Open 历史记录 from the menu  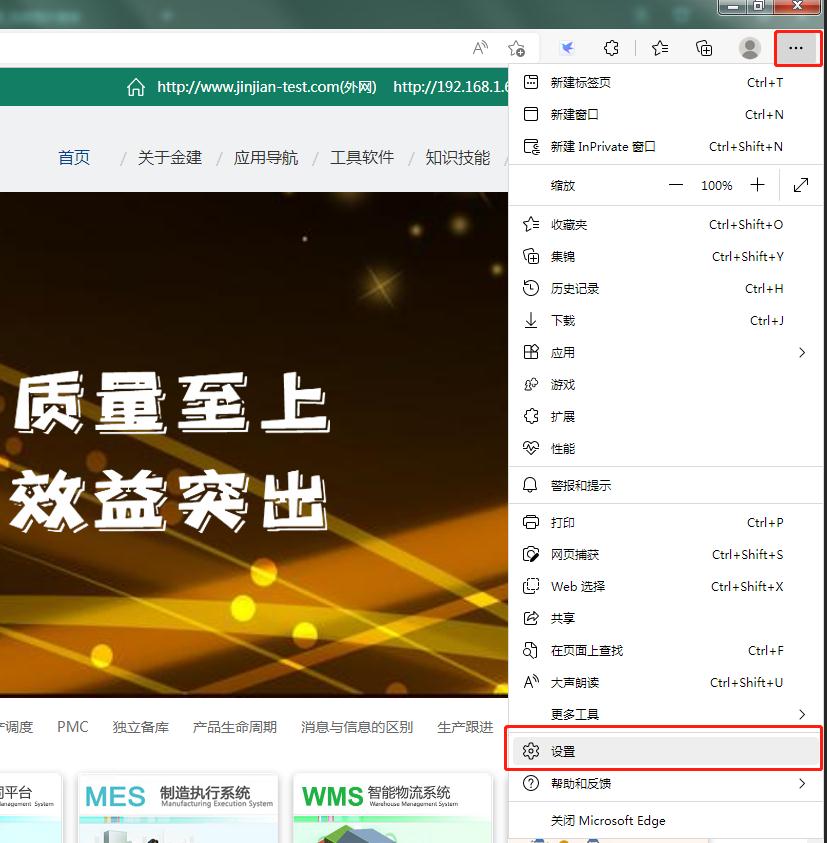pyautogui.click(x=665, y=288)
